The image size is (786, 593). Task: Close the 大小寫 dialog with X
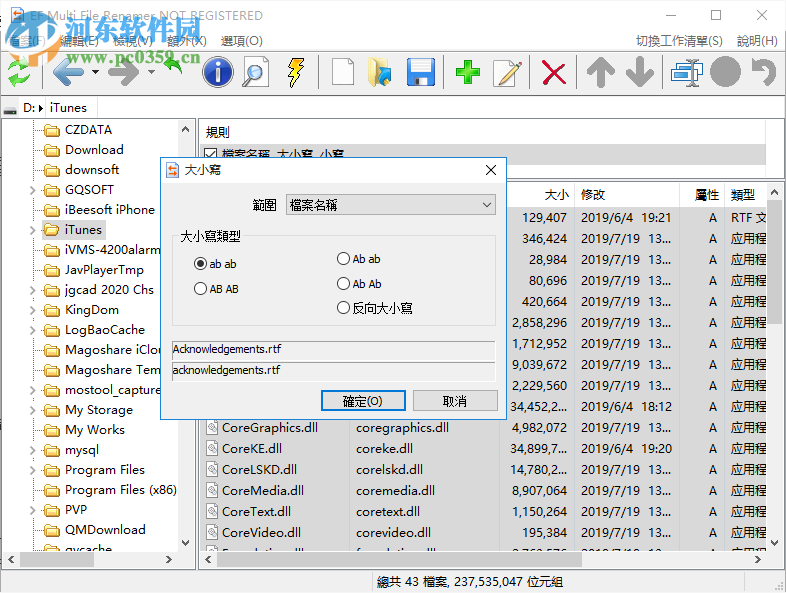coord(491,170)
